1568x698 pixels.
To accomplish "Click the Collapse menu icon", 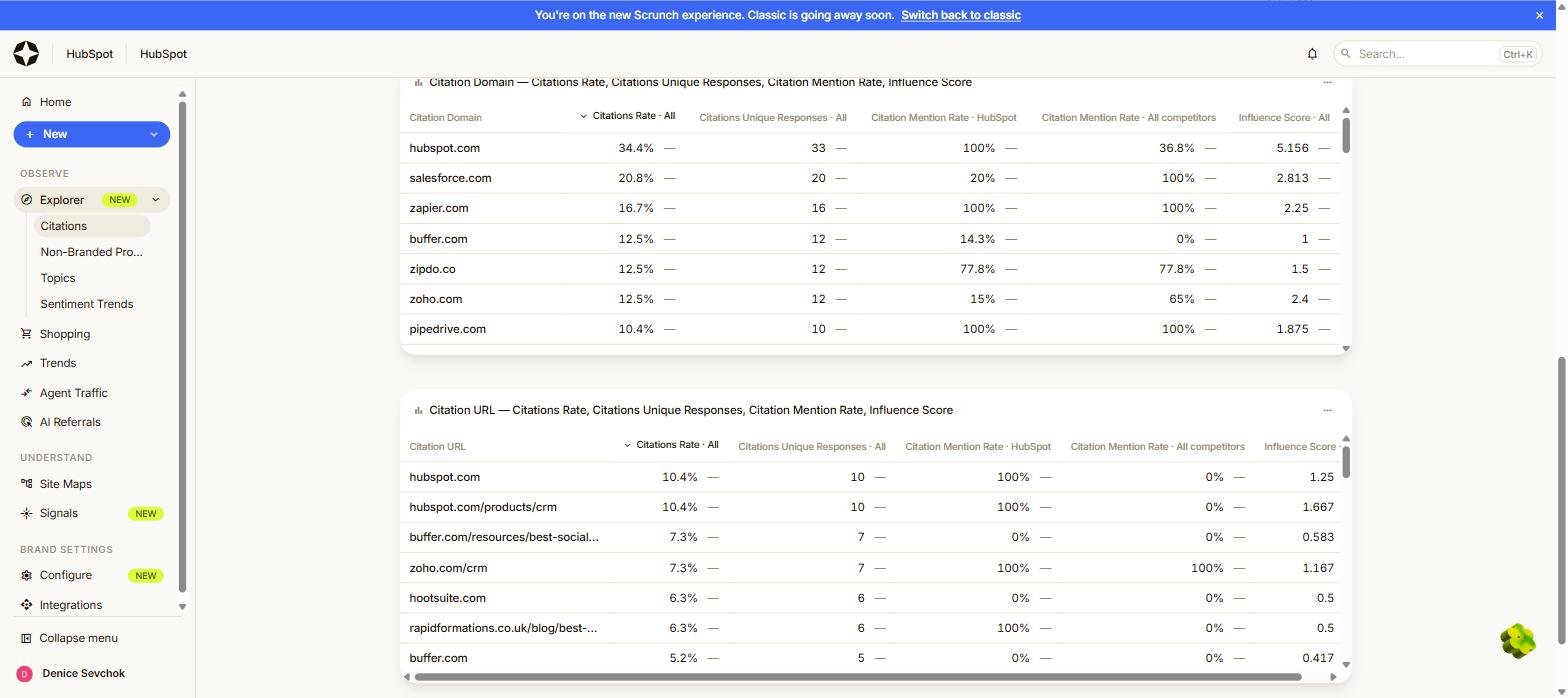I will point(26,638).
